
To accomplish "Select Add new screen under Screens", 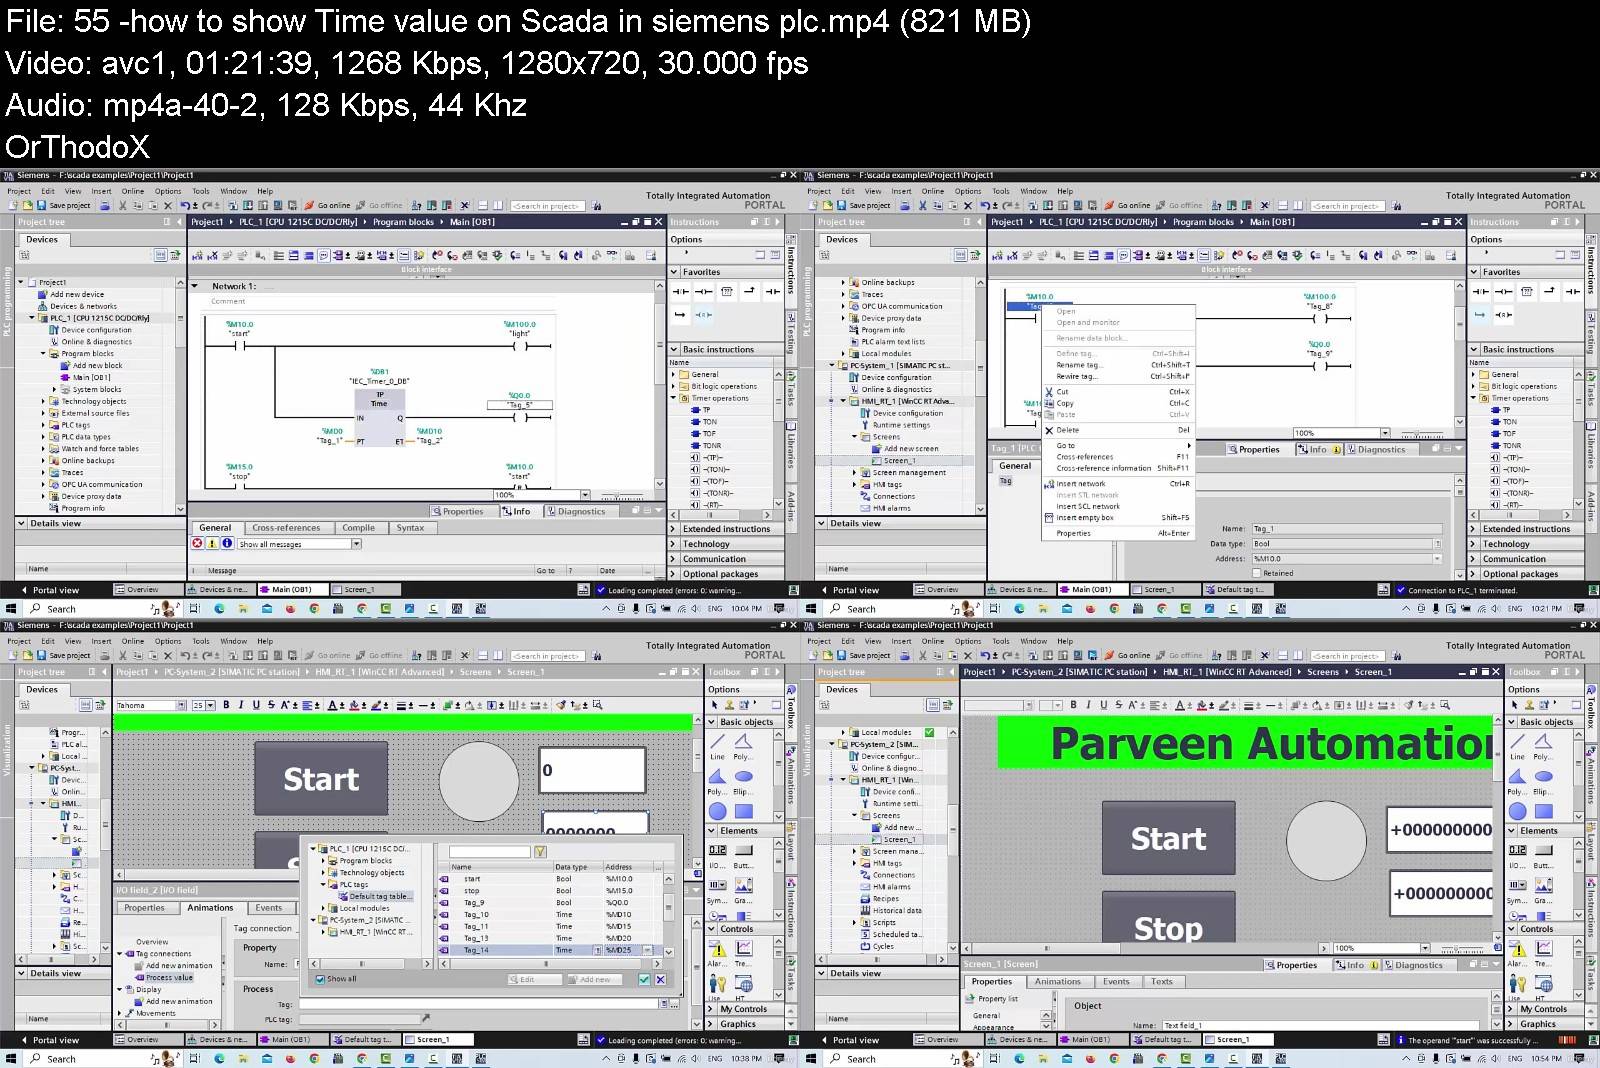I will 905,449.
